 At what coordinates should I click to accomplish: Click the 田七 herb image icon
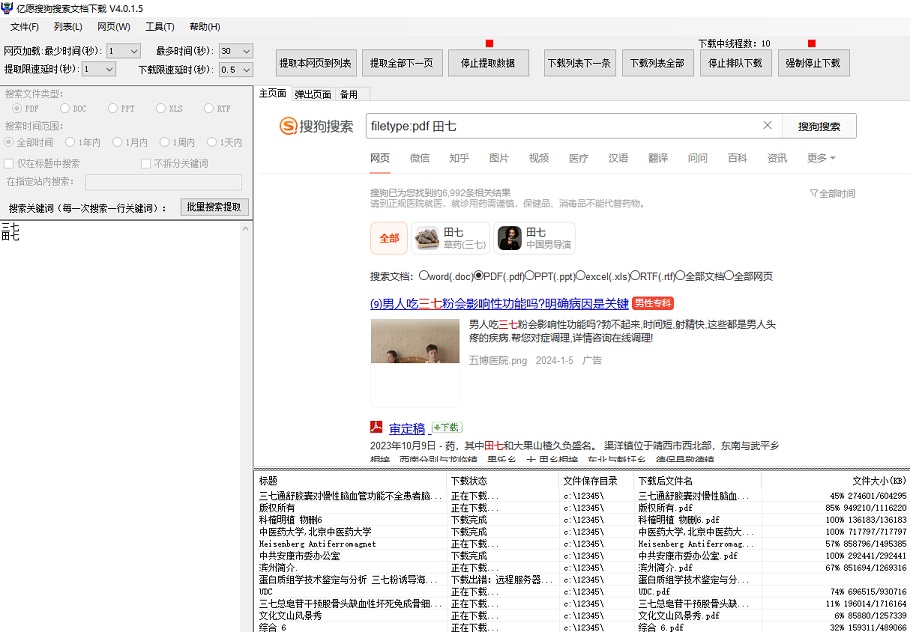click(427, 238)
